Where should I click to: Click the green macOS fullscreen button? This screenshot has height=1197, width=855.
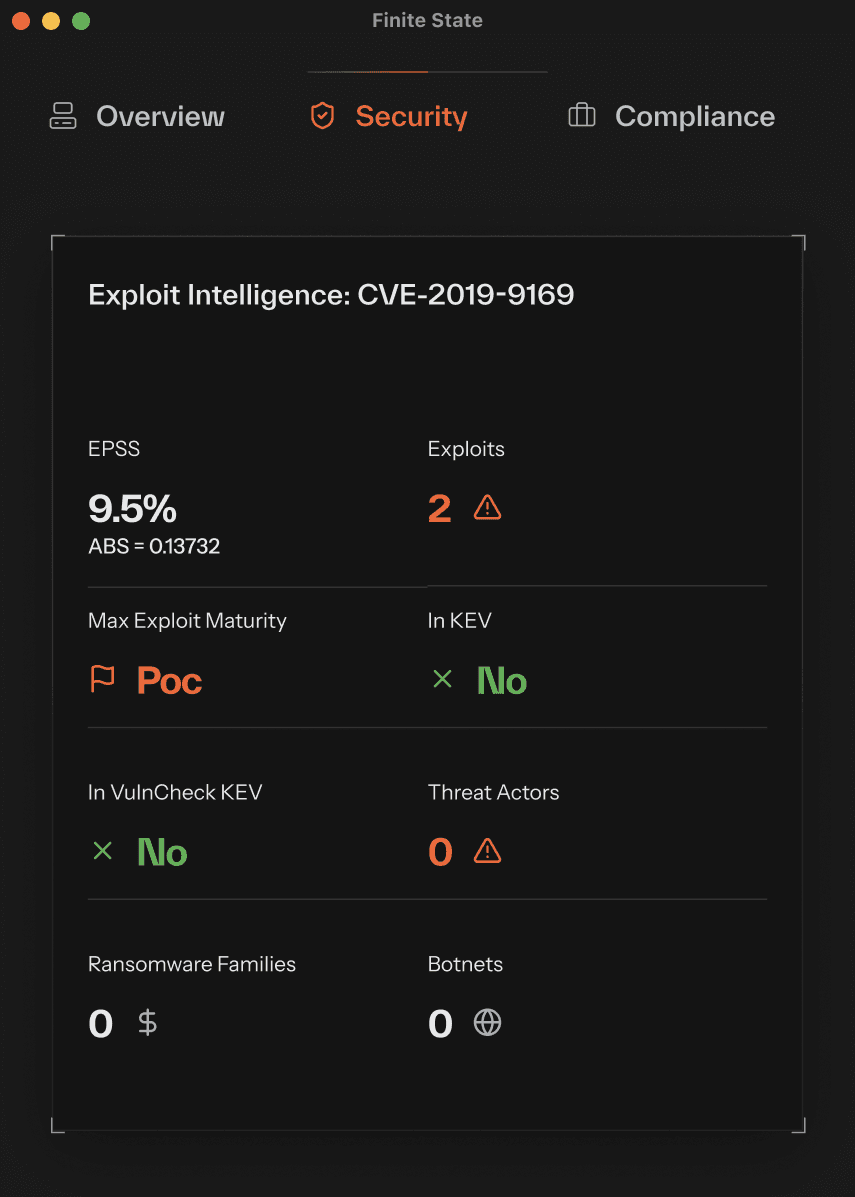(x=81, y=21)
